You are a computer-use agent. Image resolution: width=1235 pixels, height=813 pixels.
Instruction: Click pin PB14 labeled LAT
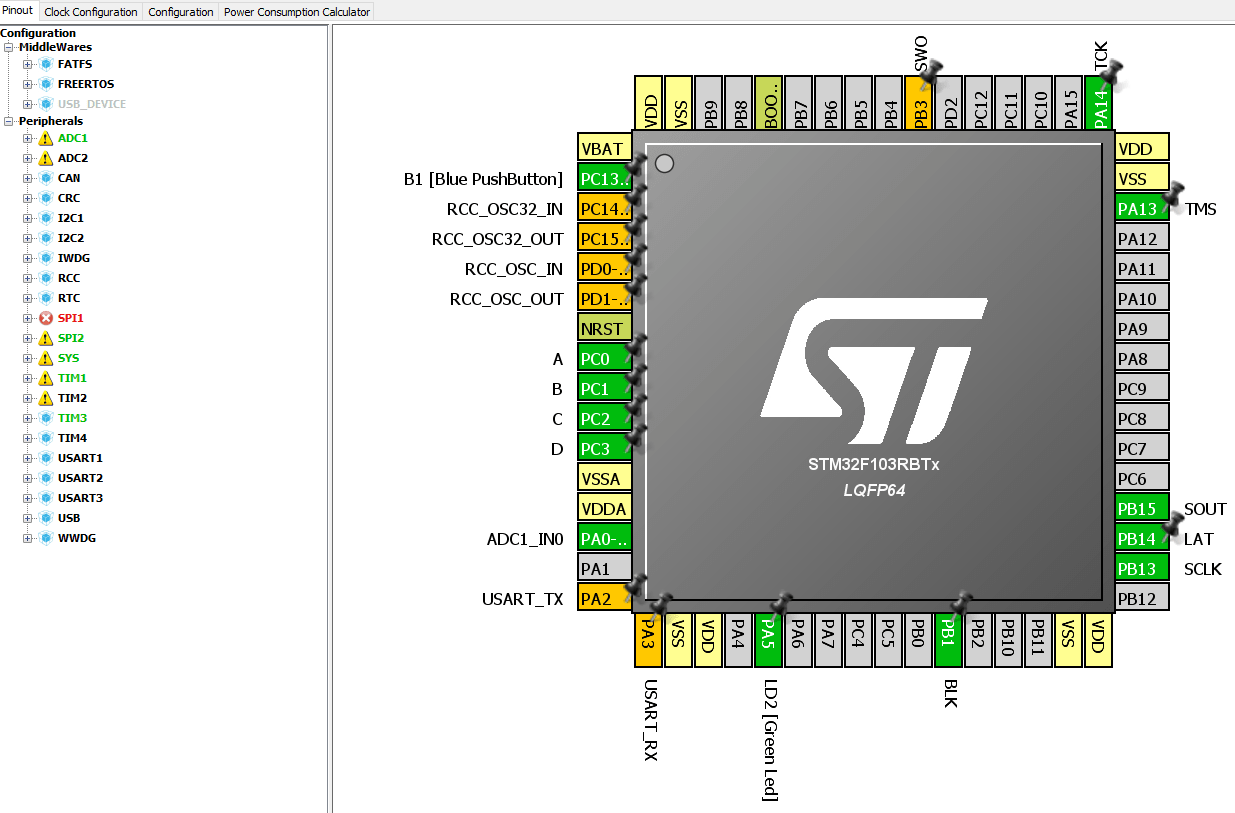[1142, 539]
